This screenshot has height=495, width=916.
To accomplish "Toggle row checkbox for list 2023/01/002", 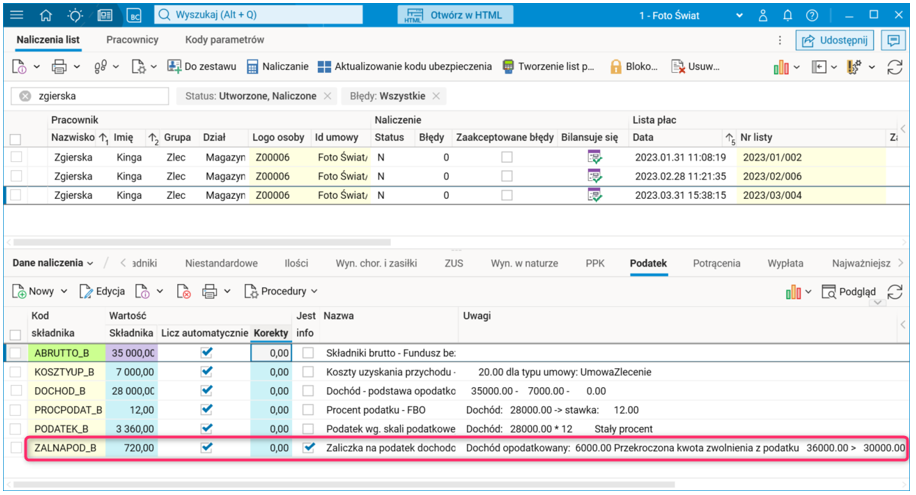I will 16,157.
